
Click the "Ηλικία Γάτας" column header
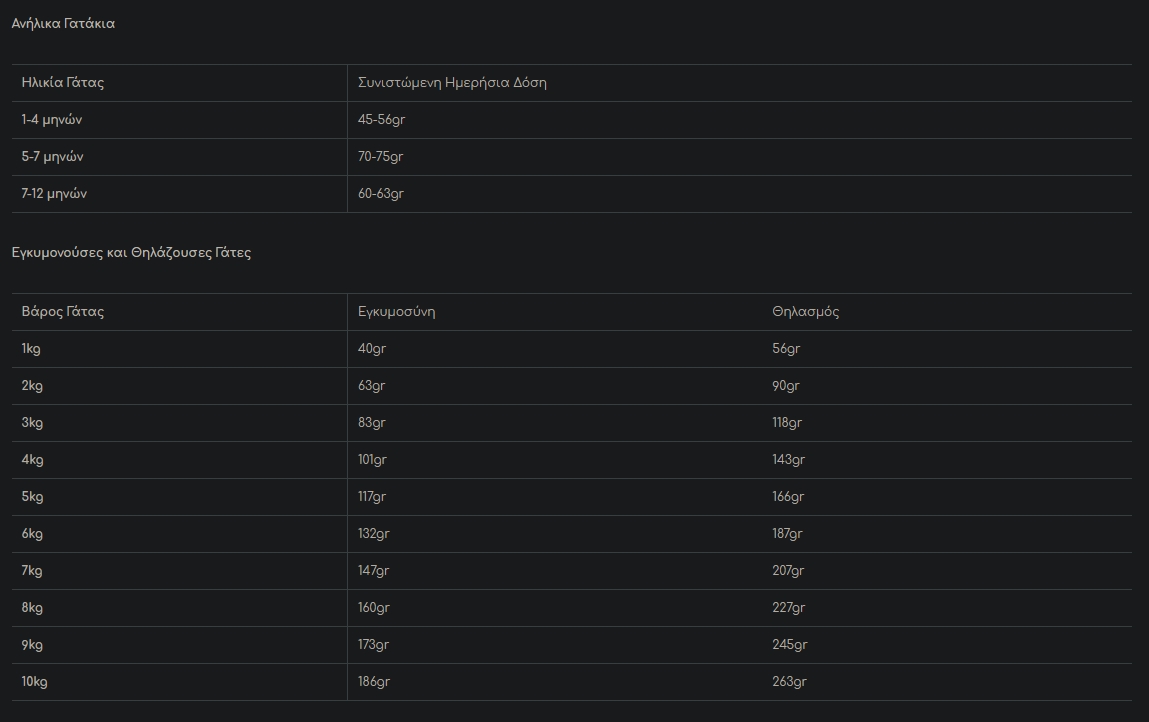click(63, 83)
